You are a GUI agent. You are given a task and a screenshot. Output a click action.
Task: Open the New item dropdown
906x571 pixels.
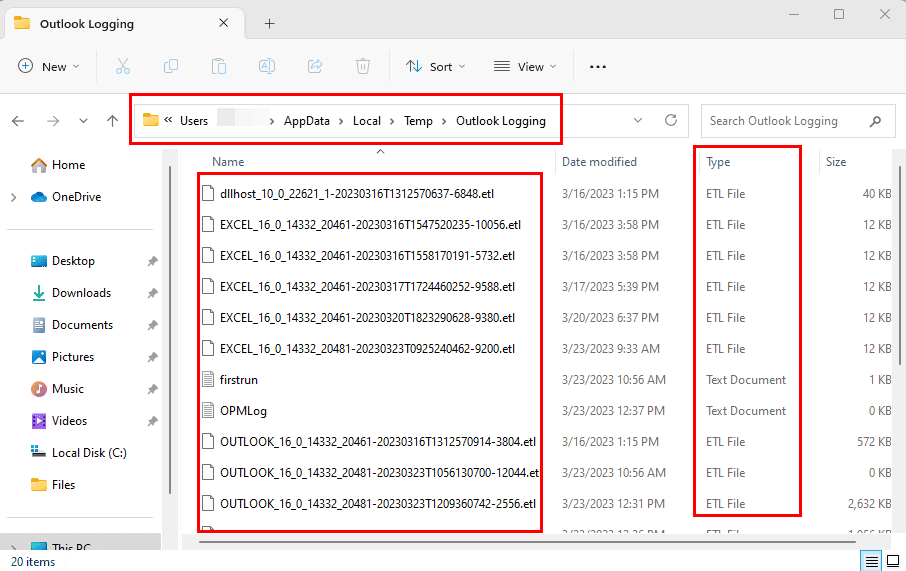coord(48,67)
